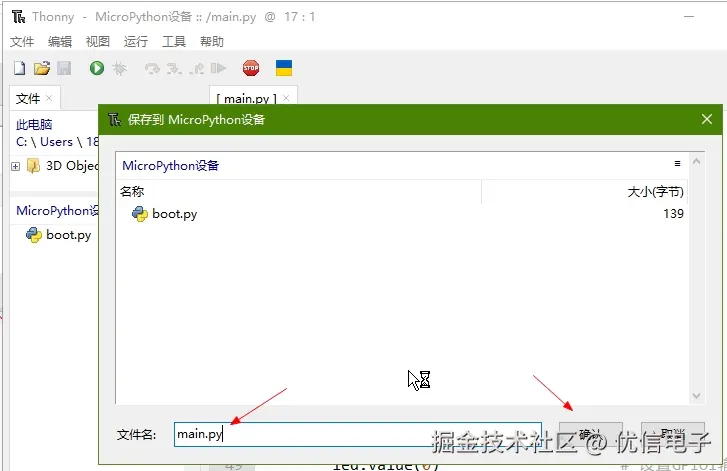This screenshot has height=471, width=727.
Task: Click the Open file folder icon
Action: [42, 68]
